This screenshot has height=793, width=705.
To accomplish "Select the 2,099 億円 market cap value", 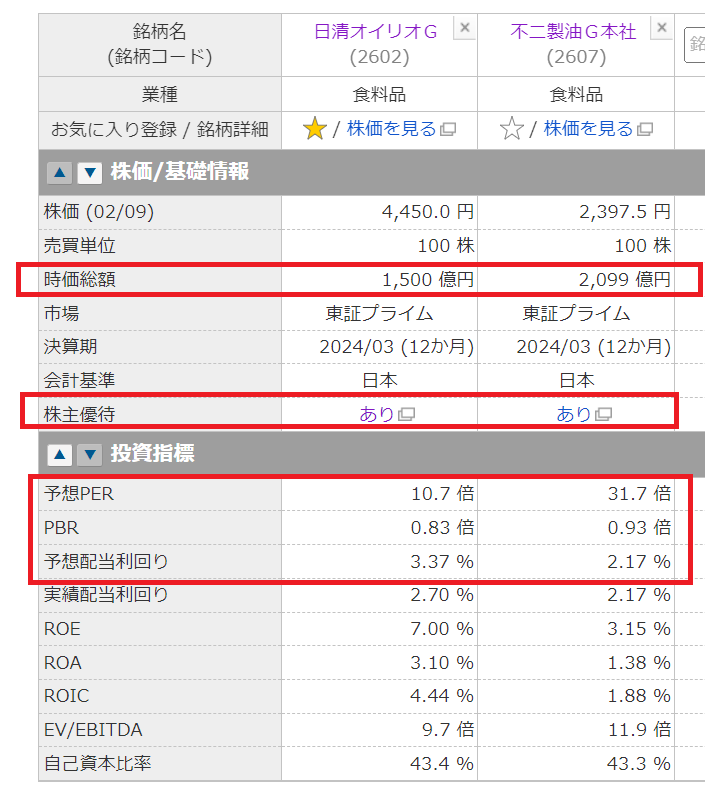I will tap(625, 279).
